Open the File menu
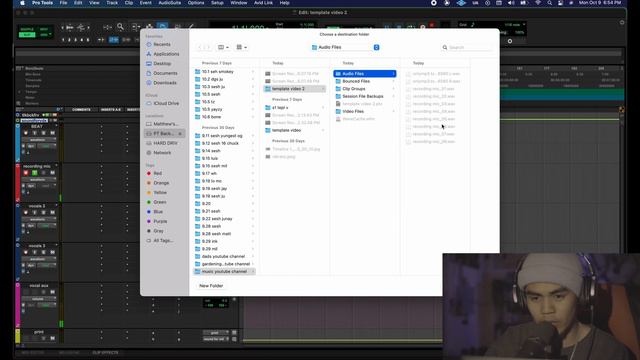This screenshot has height=360, width=640. [x=63, y=3]
